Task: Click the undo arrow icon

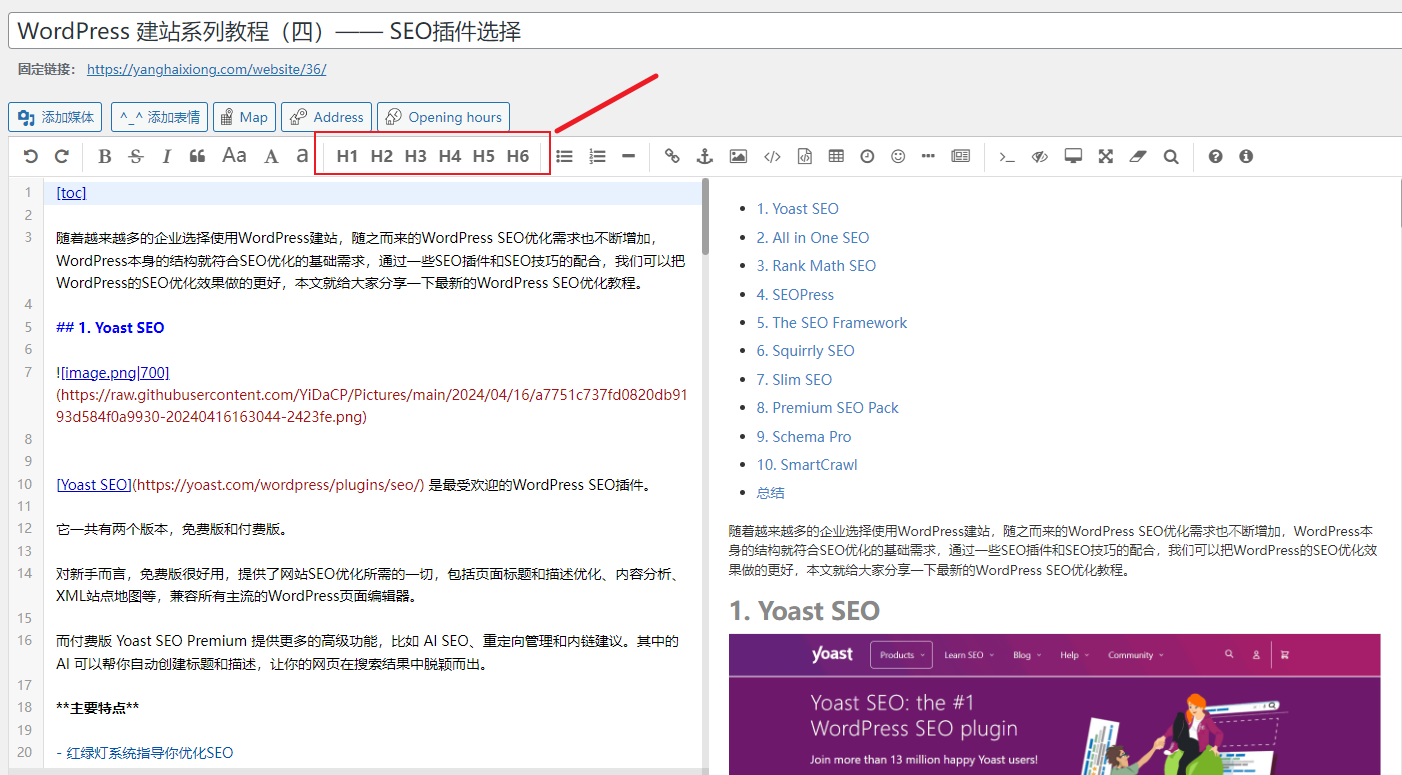Action: pyautogui.click(x=31, y=156)
